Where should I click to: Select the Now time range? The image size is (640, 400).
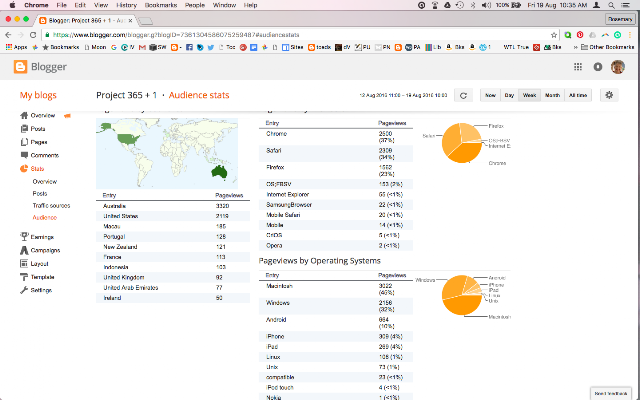[x=490, y=95]
